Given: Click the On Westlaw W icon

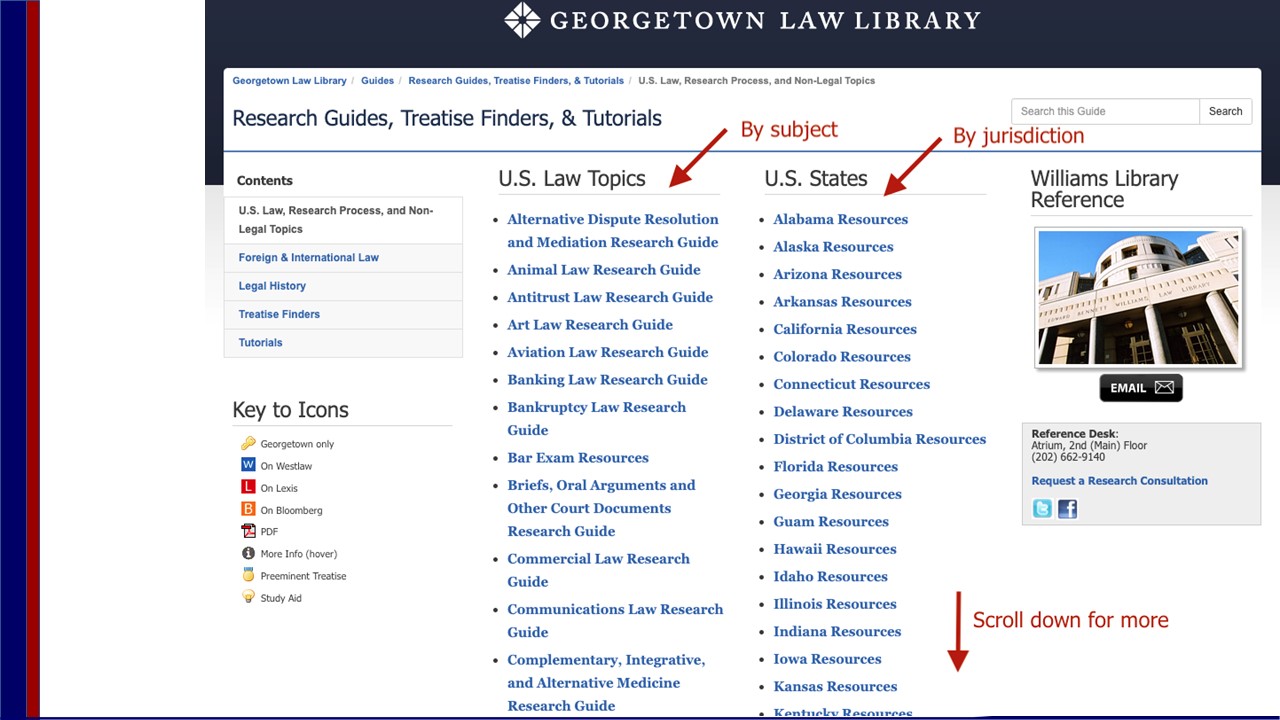Looking at the screenshot, I should point(248,465).
